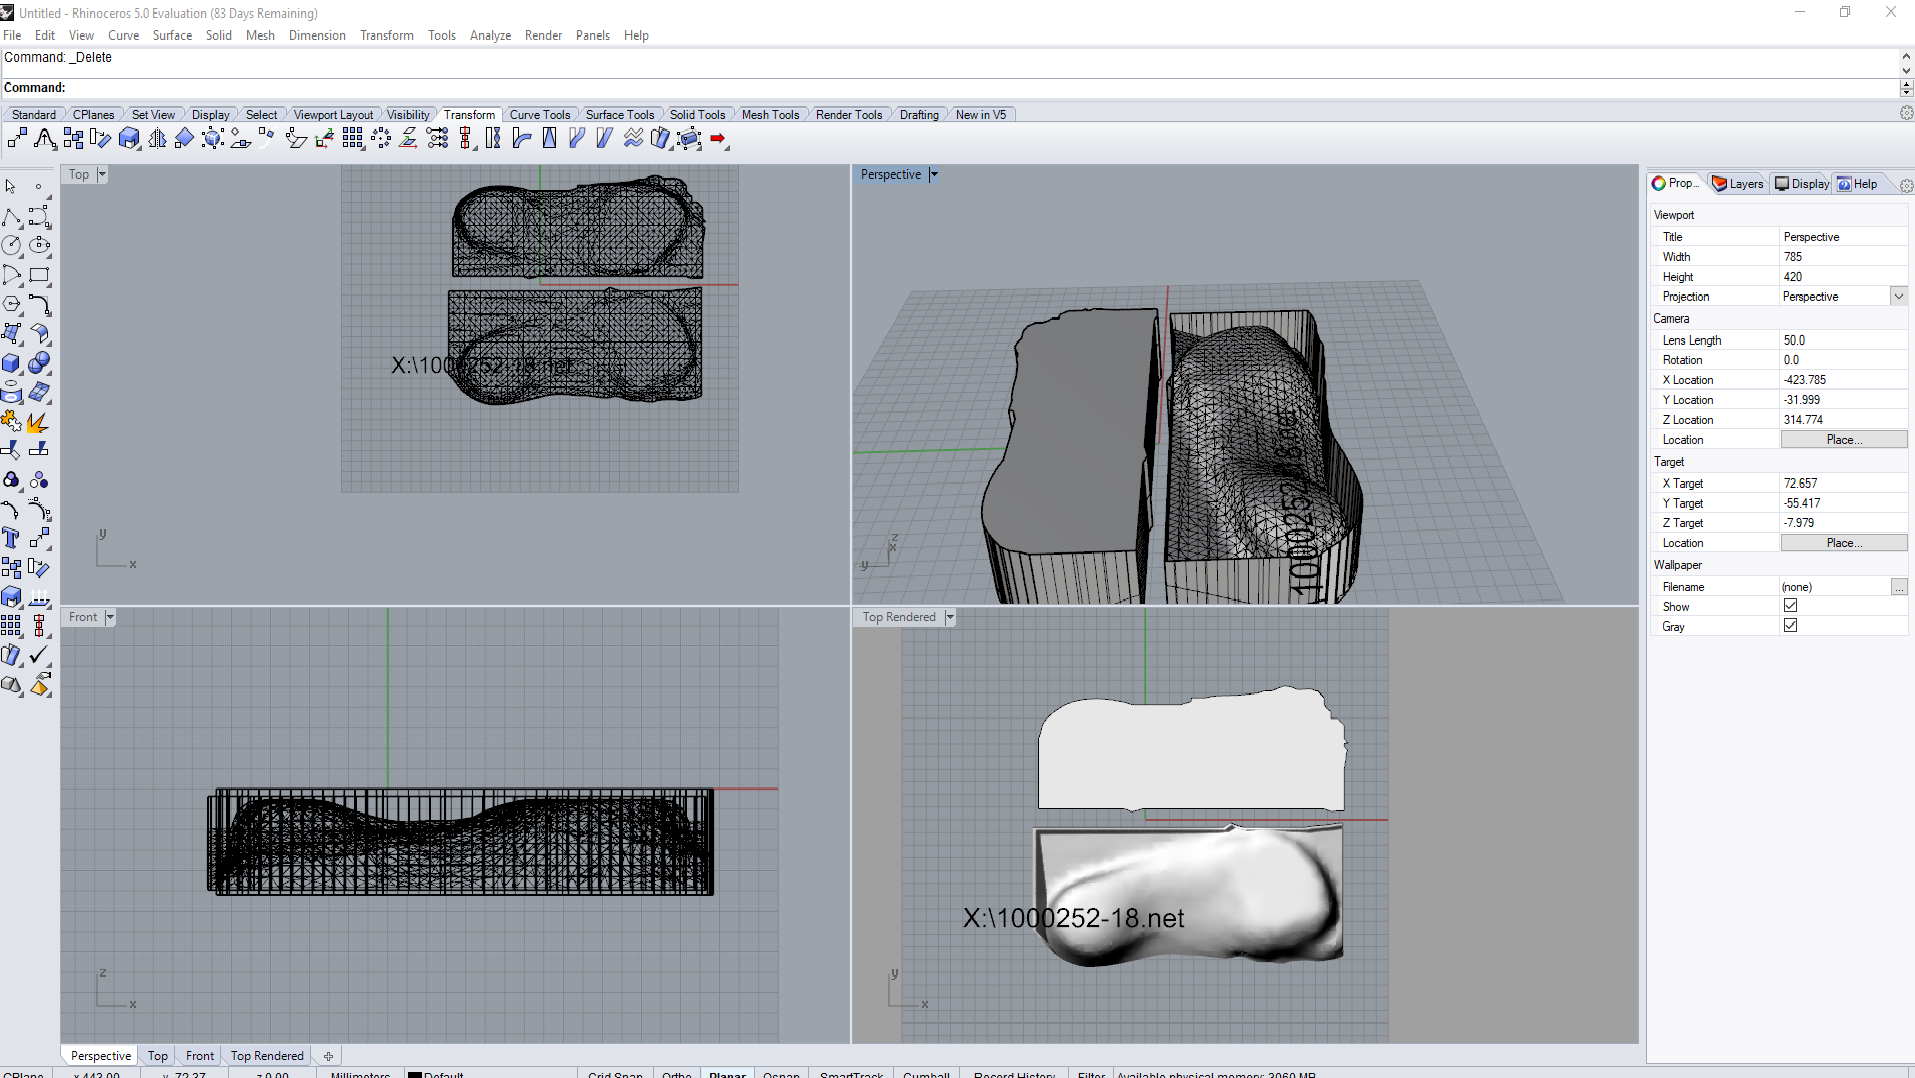Click the Rectangle tool icon
Screen dimensions: 1915x1078
tap(40, 275)
